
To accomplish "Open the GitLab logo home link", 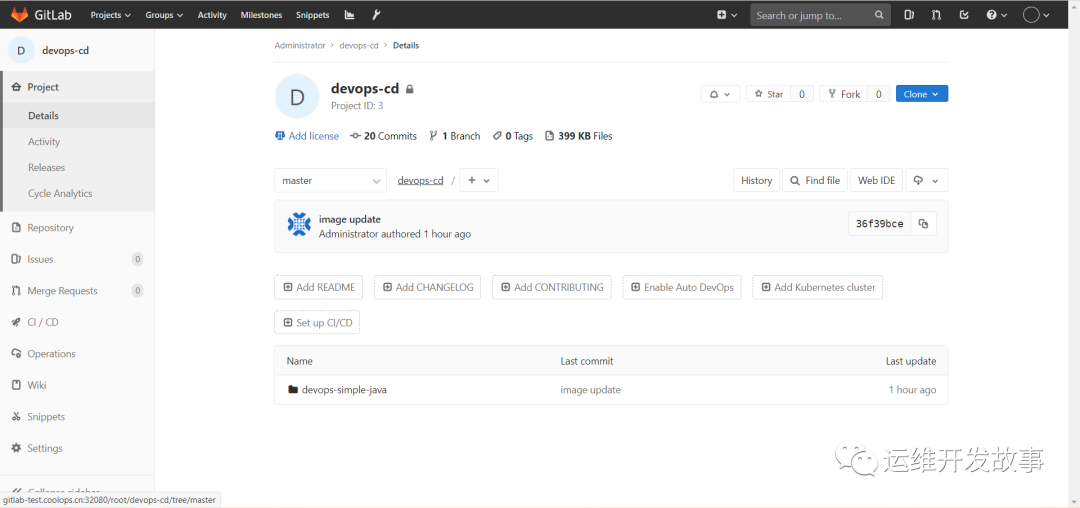I will [x=39, y=14].
